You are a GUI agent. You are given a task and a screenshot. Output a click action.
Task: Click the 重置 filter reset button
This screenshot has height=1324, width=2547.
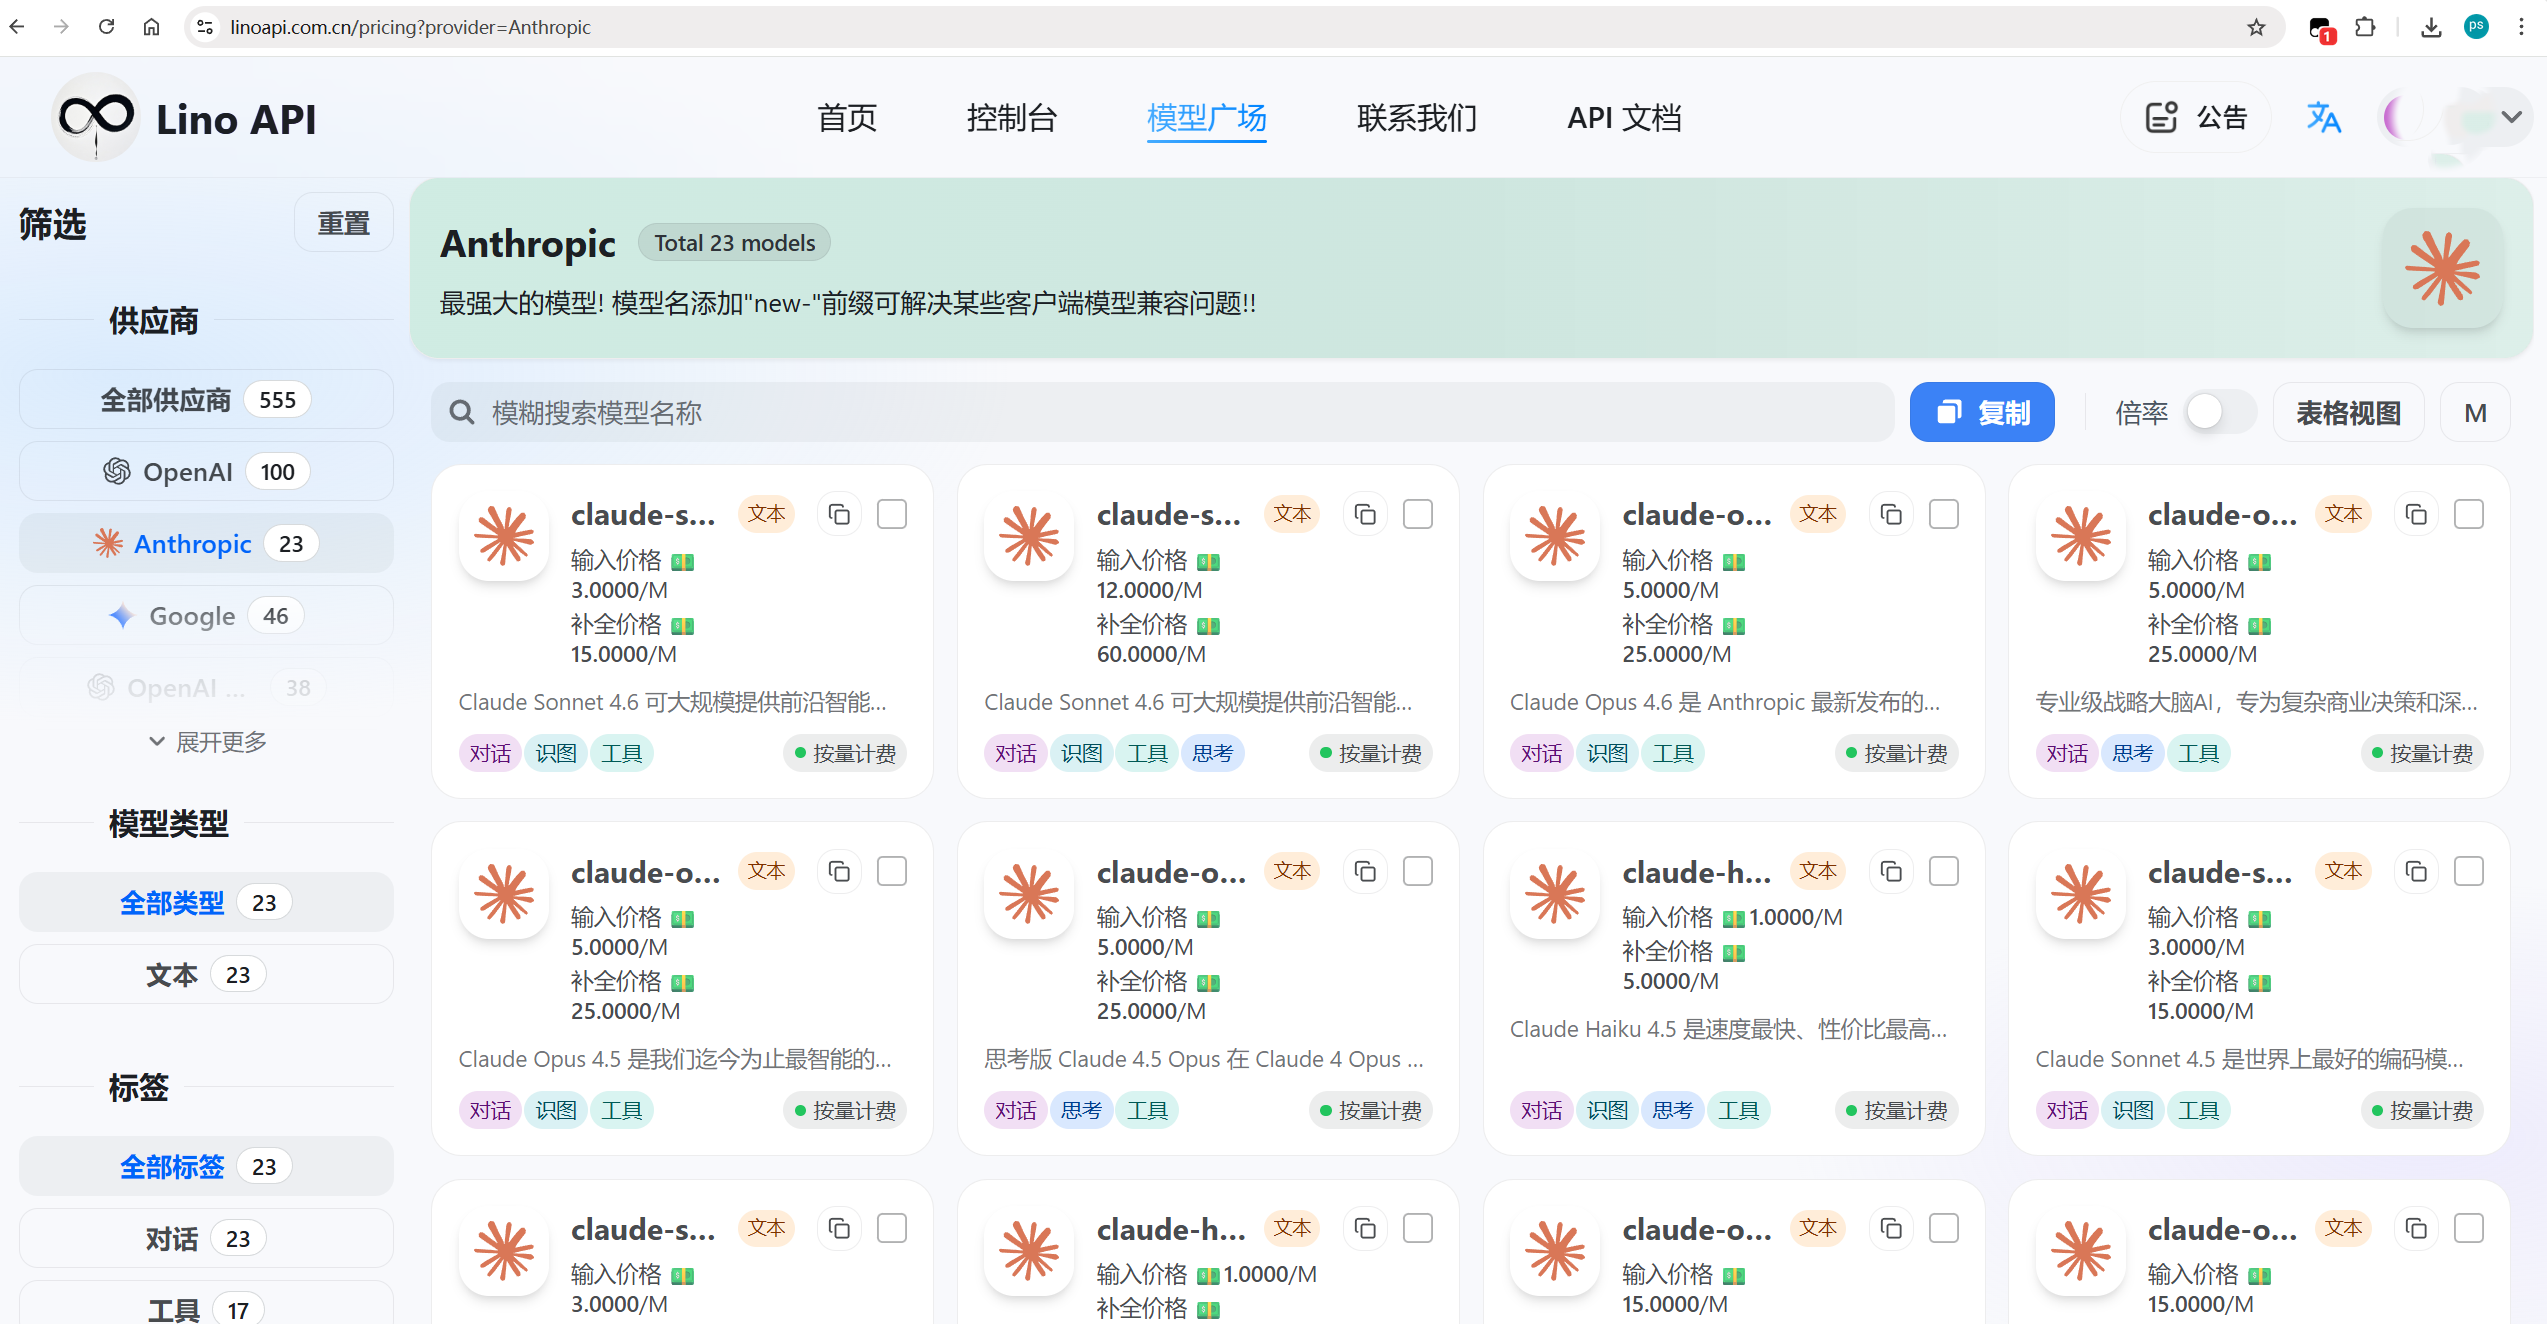pos(343,222)
